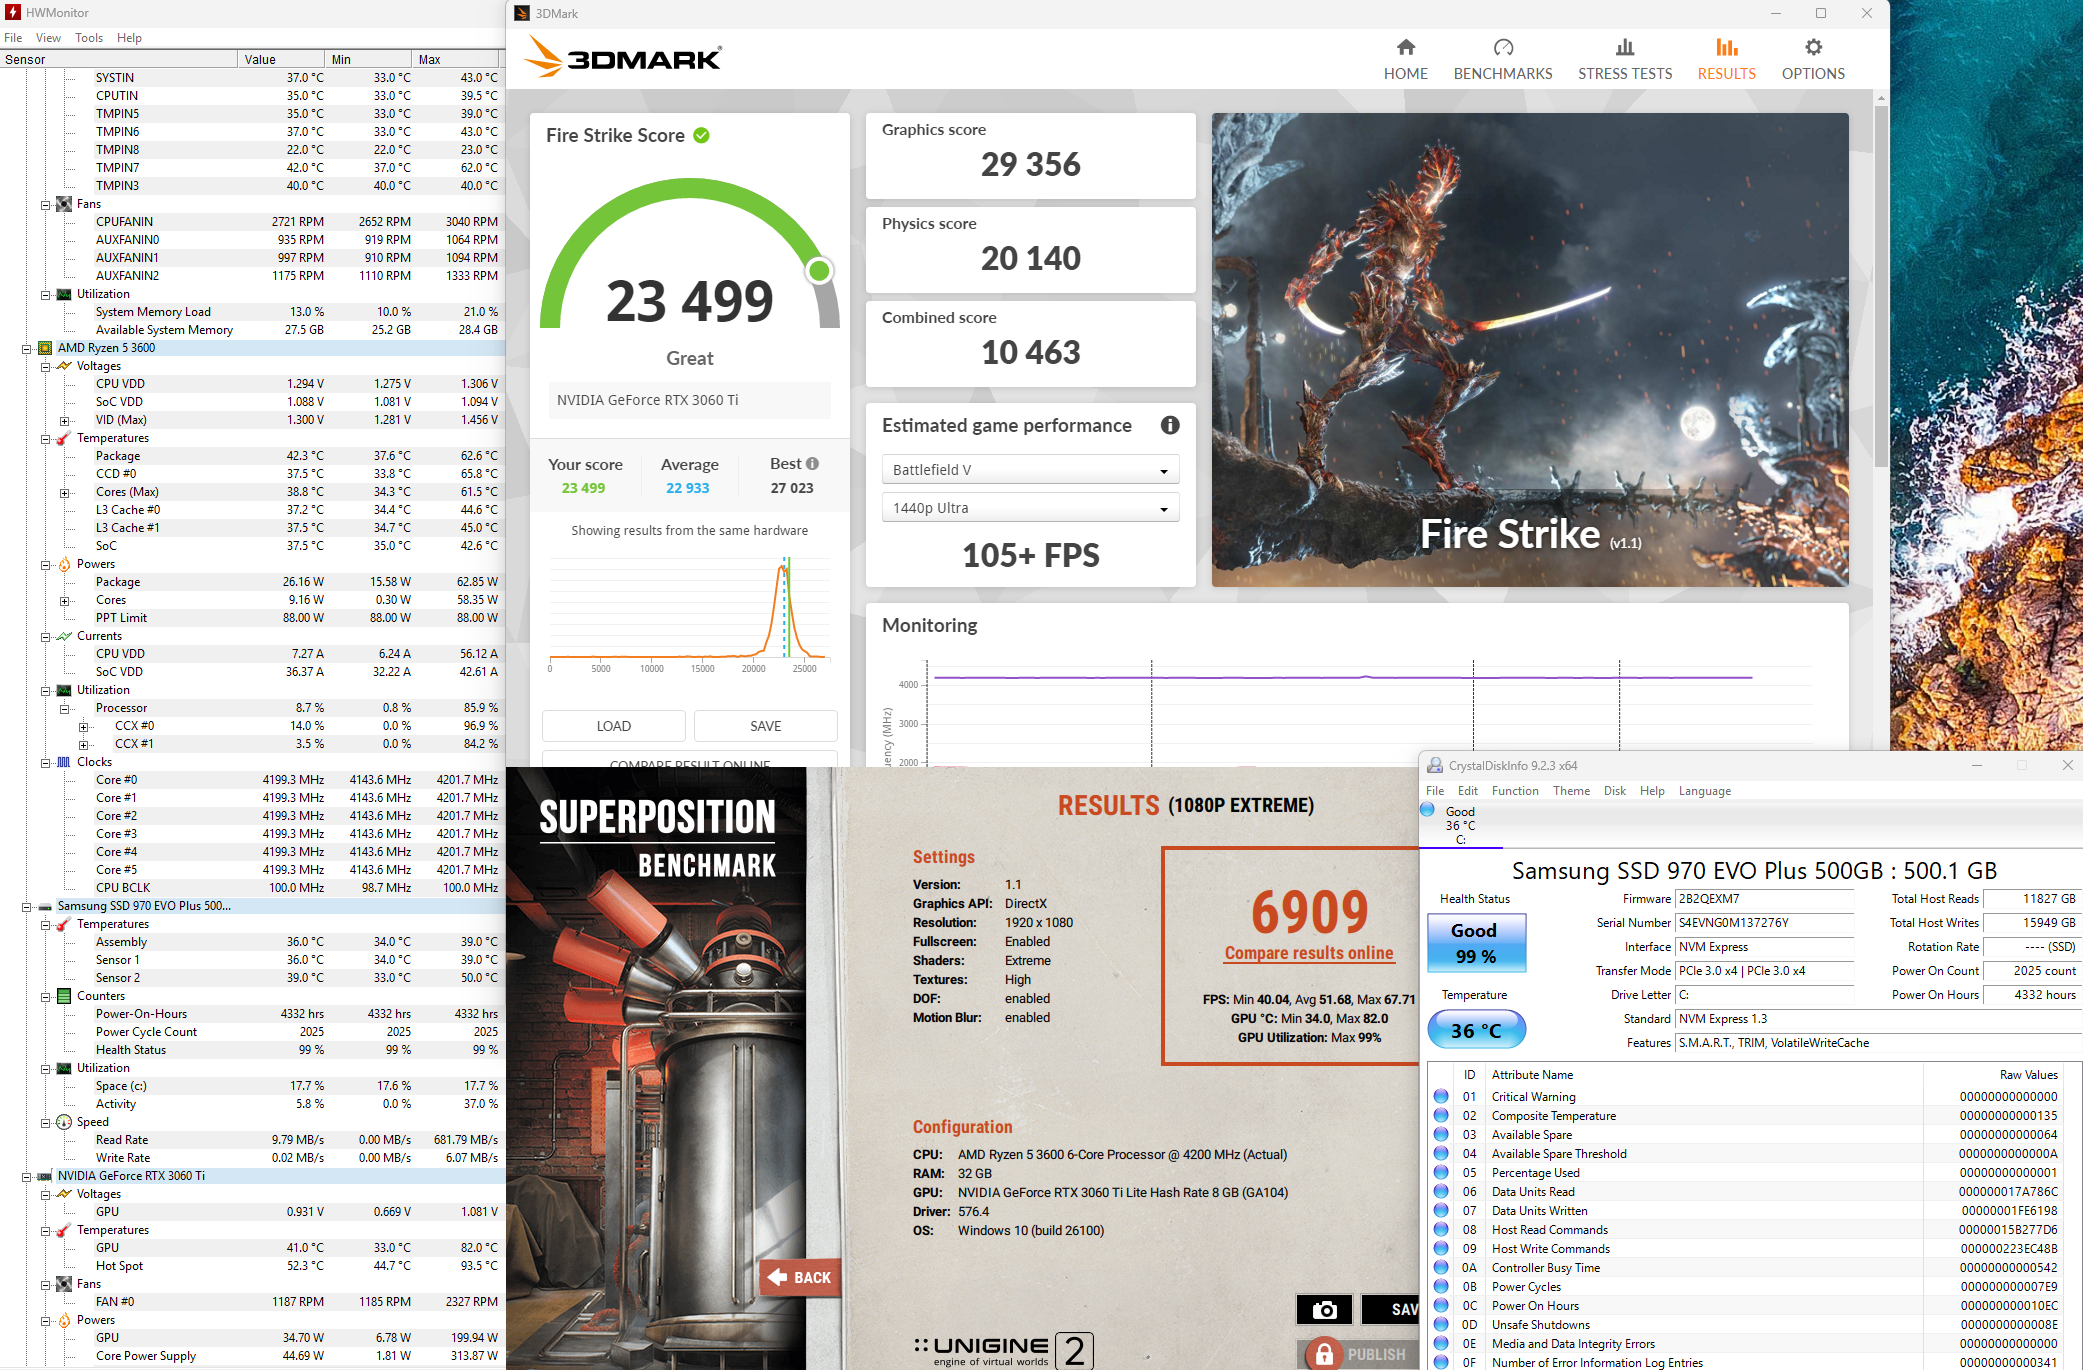Click the HWMonitor app icon in title bar

pyautogui.click(x=13, y=12)
